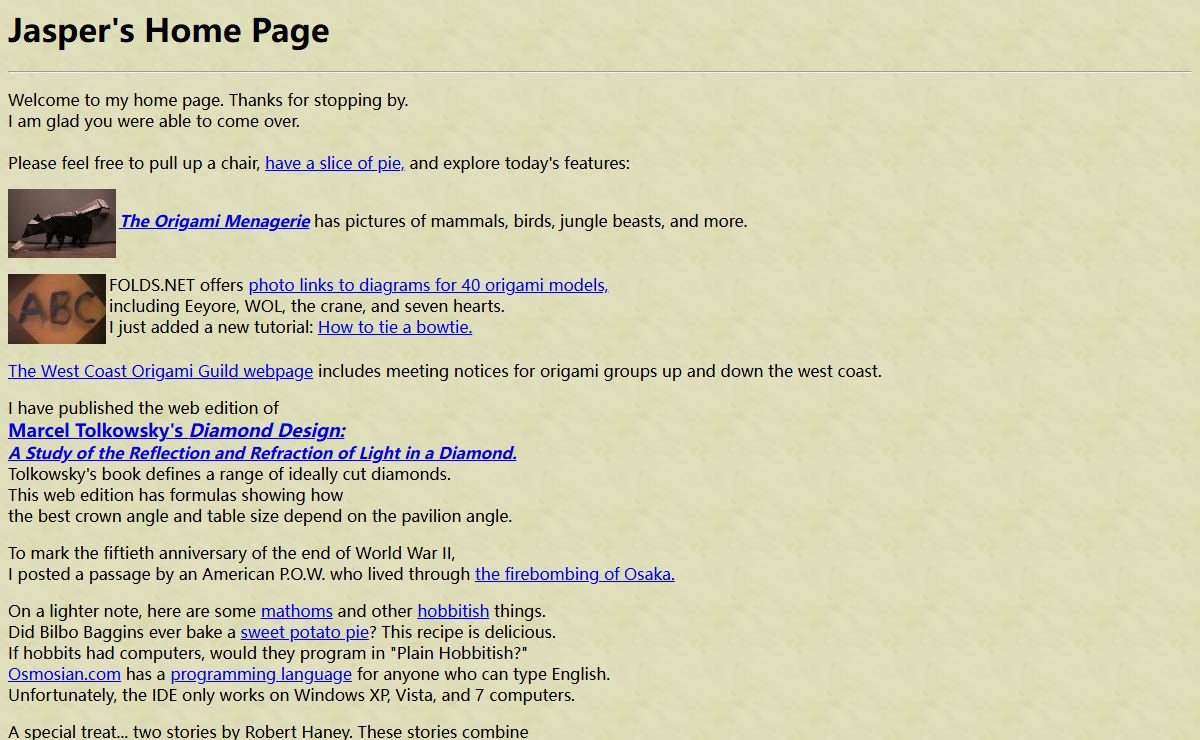Screen dimensions: 1200x740
Task: Click the ABC origami letters thumbnail
Action: (57, 309)
